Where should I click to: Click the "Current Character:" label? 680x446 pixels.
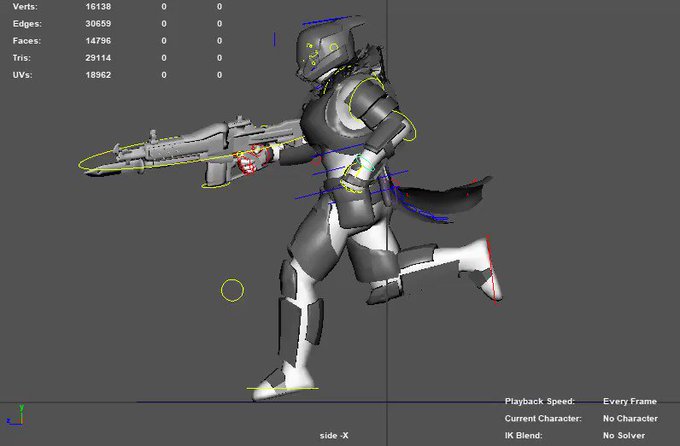coord(543,419)
